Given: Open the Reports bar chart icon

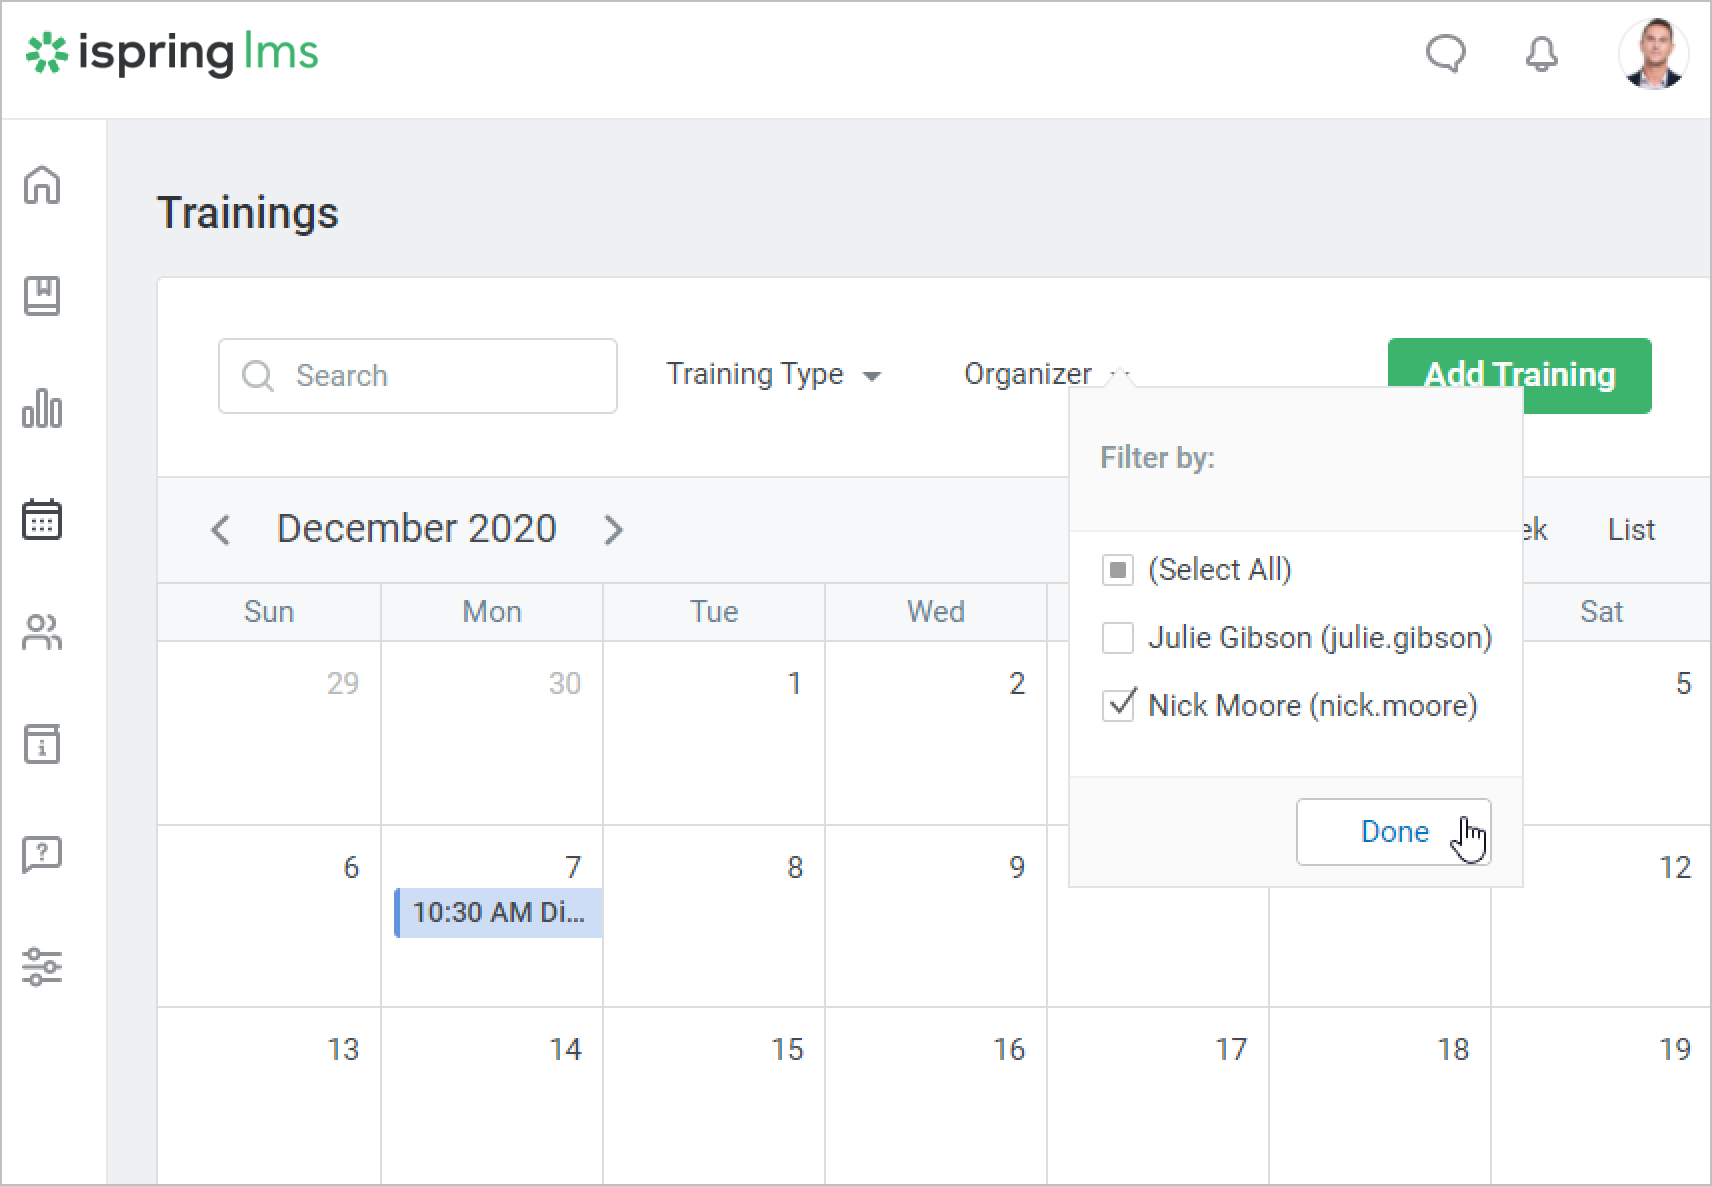Looking at the screenshot, I should 42,408.
